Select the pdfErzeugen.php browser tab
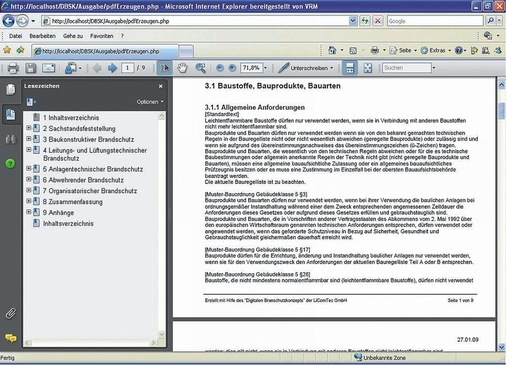This screenshot has height=365, width=506. (x=105, y=51)
